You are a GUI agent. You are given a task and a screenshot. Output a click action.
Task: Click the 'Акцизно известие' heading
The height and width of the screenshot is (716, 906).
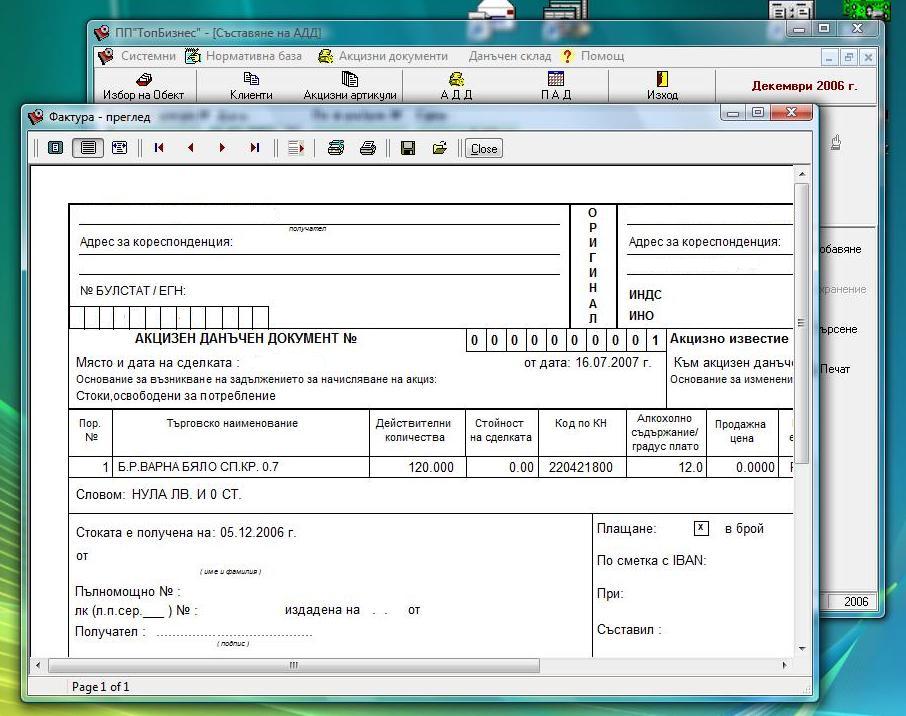tap(729, 339)
